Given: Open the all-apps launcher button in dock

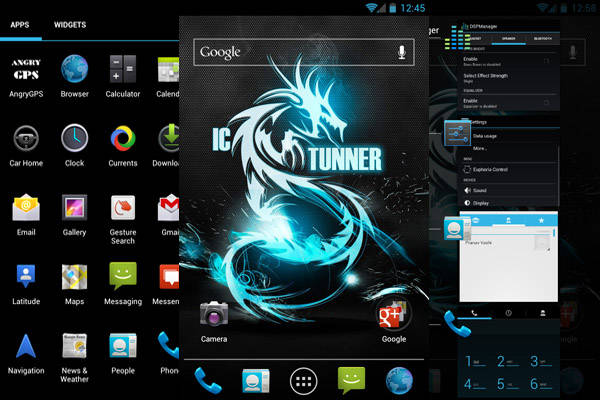Looking at the screenshot, I should [303, 381].
